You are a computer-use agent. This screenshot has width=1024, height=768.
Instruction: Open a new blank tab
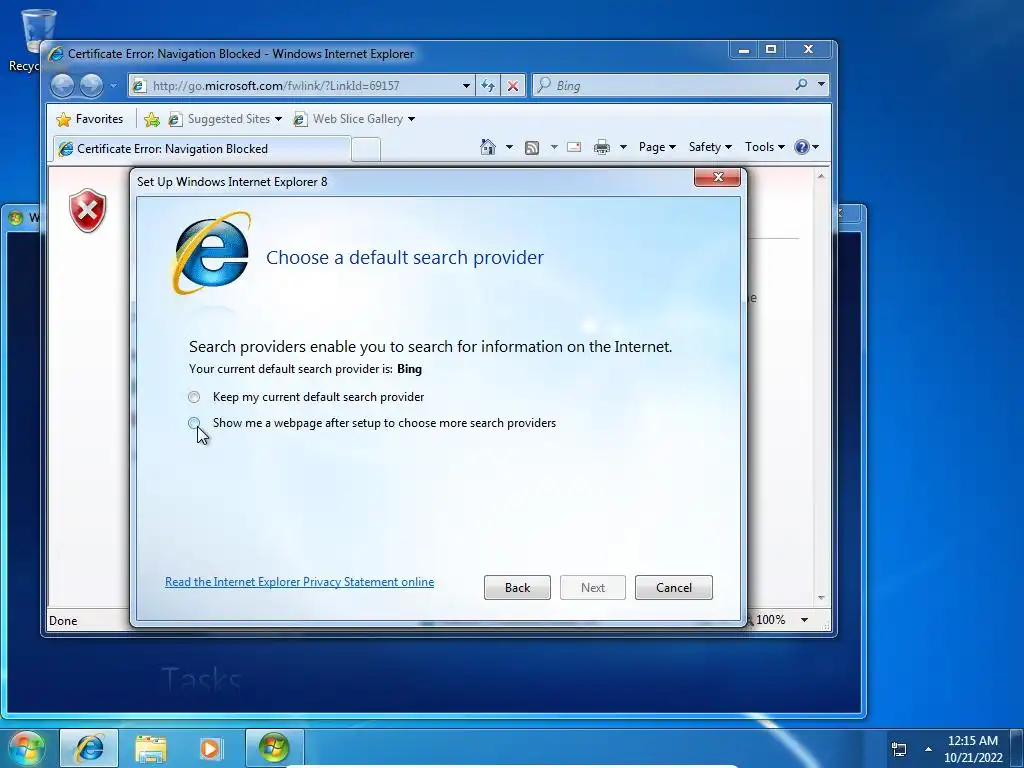366,150
